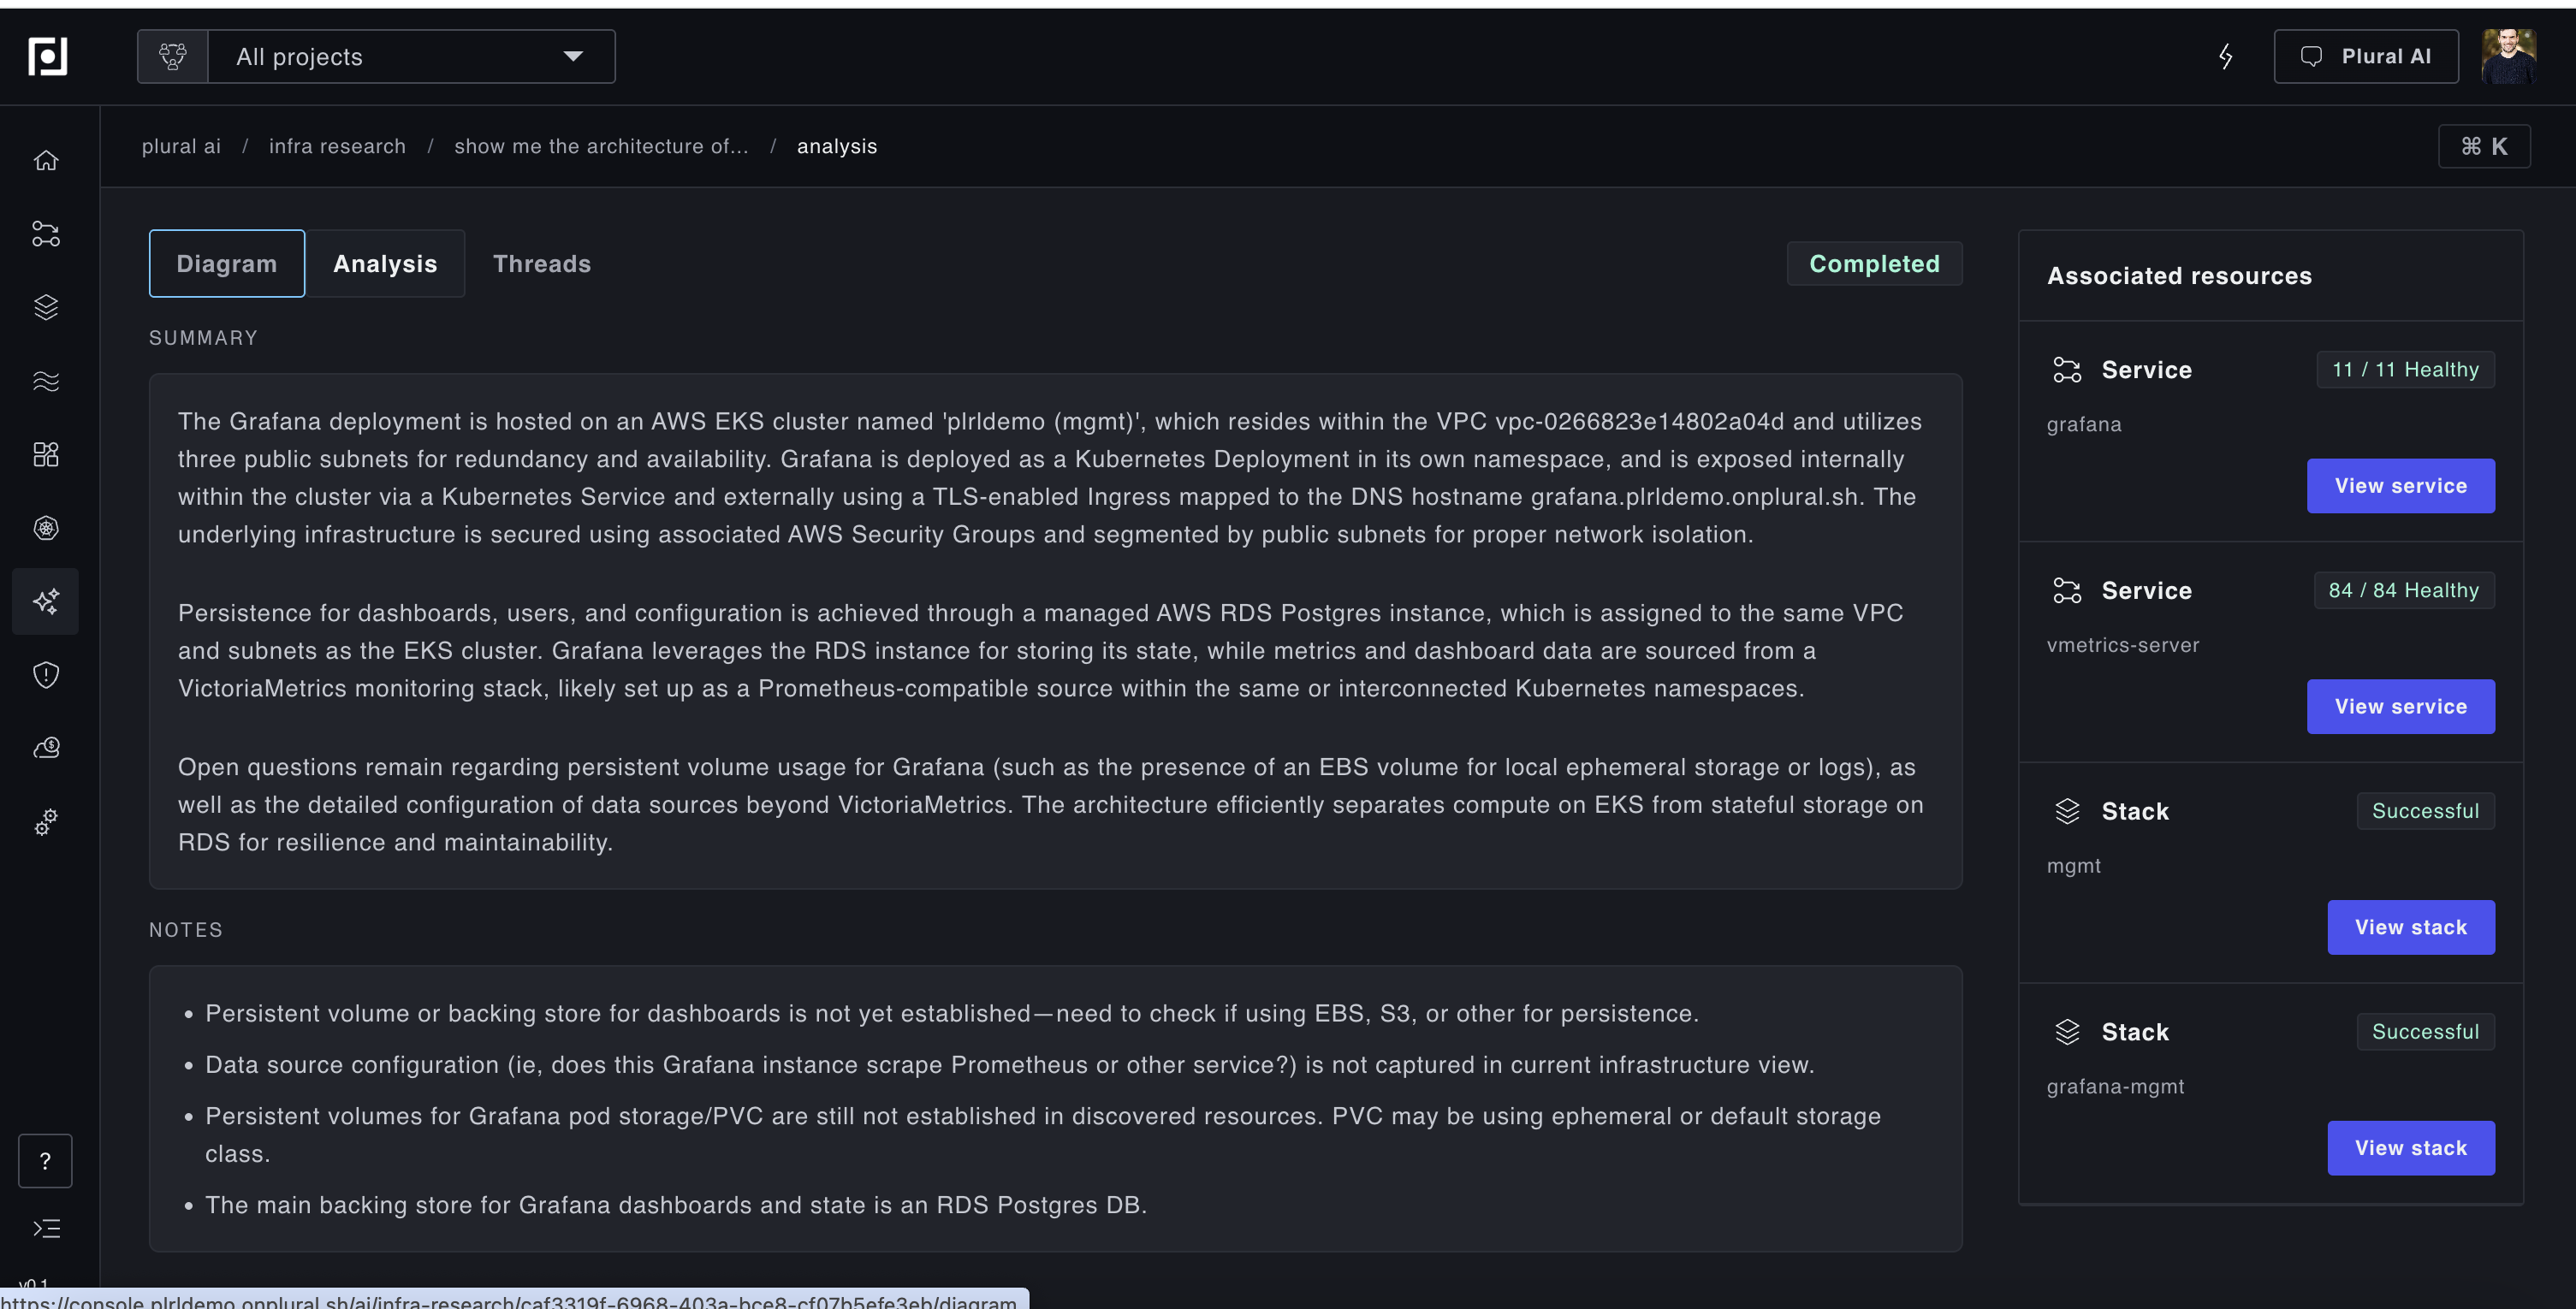Image resolution: width=2576 pixels, height=1309 pixels.
Task: Open the security shield sidebar icon
Action: [x=46, y=675]
